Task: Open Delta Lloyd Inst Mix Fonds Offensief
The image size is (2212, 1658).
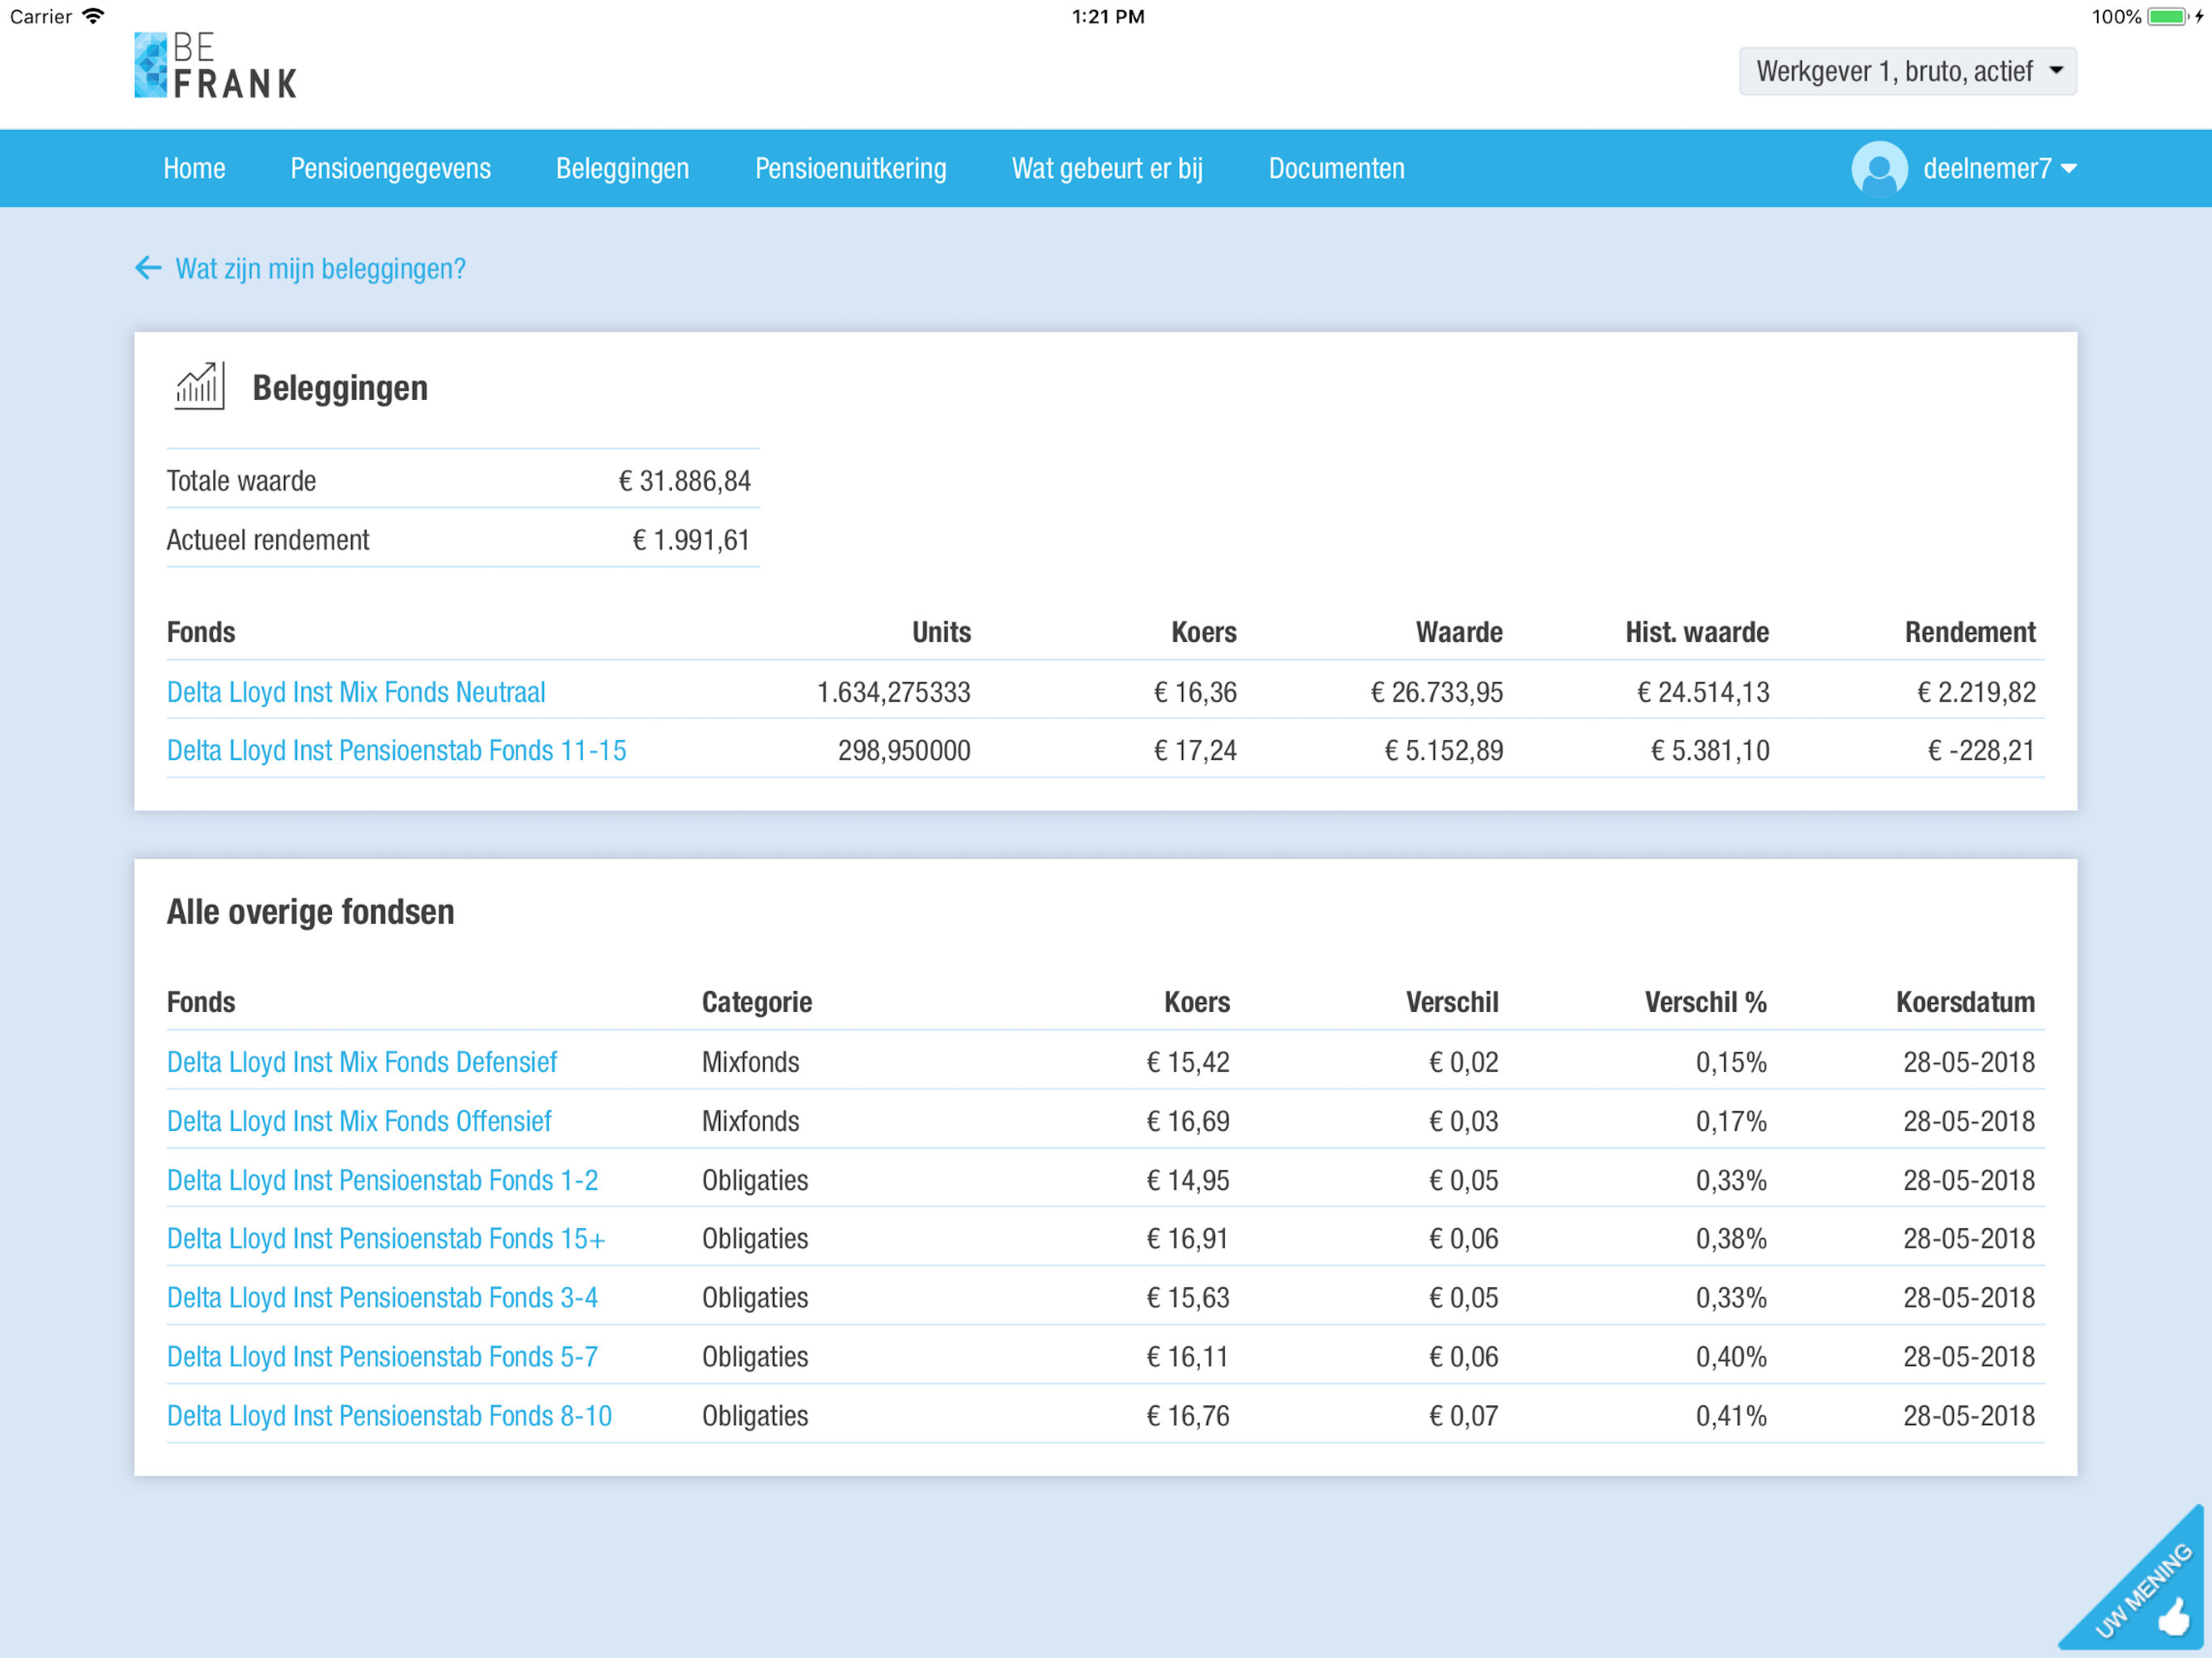Action: (359, 1121)
